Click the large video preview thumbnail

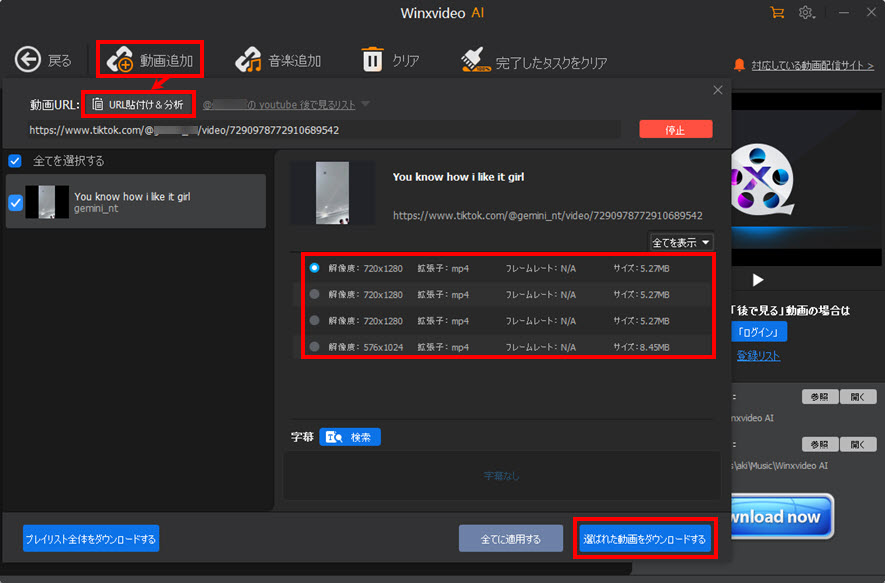[x=332, y=193]
